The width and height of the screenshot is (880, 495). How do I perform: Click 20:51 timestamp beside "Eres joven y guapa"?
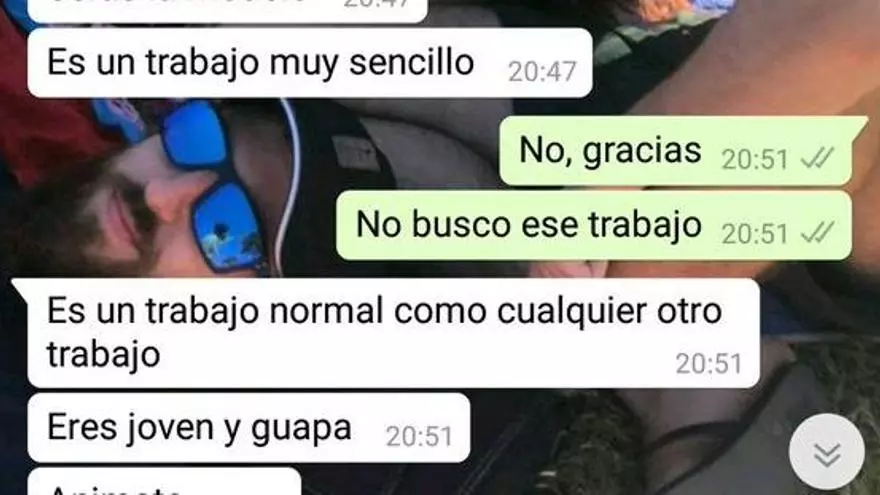(x=419, y=436)
